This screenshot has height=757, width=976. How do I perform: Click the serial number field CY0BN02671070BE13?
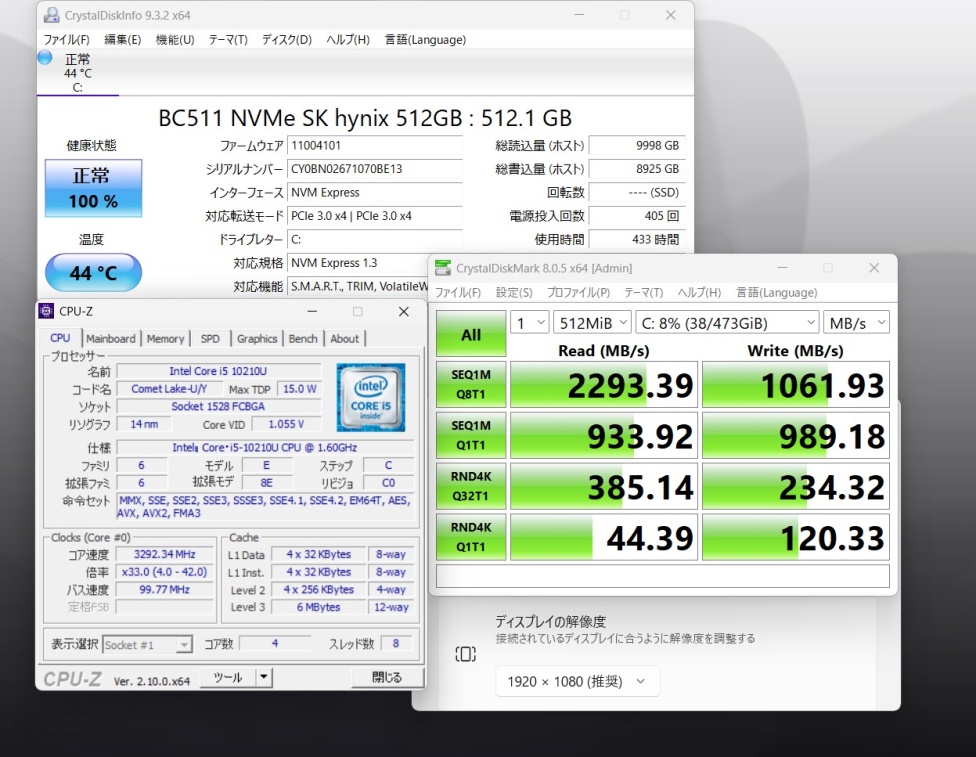(x=375, y=169)
